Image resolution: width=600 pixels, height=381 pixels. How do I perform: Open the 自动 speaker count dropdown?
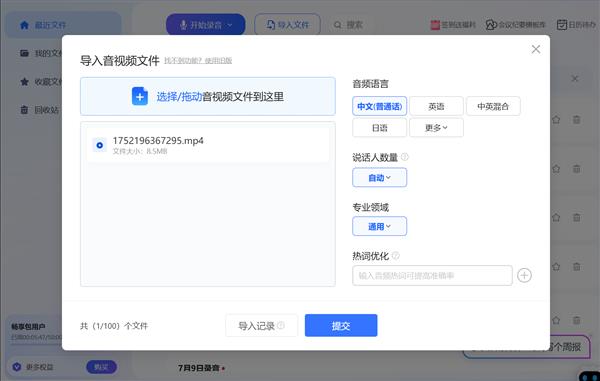[379, 177]
